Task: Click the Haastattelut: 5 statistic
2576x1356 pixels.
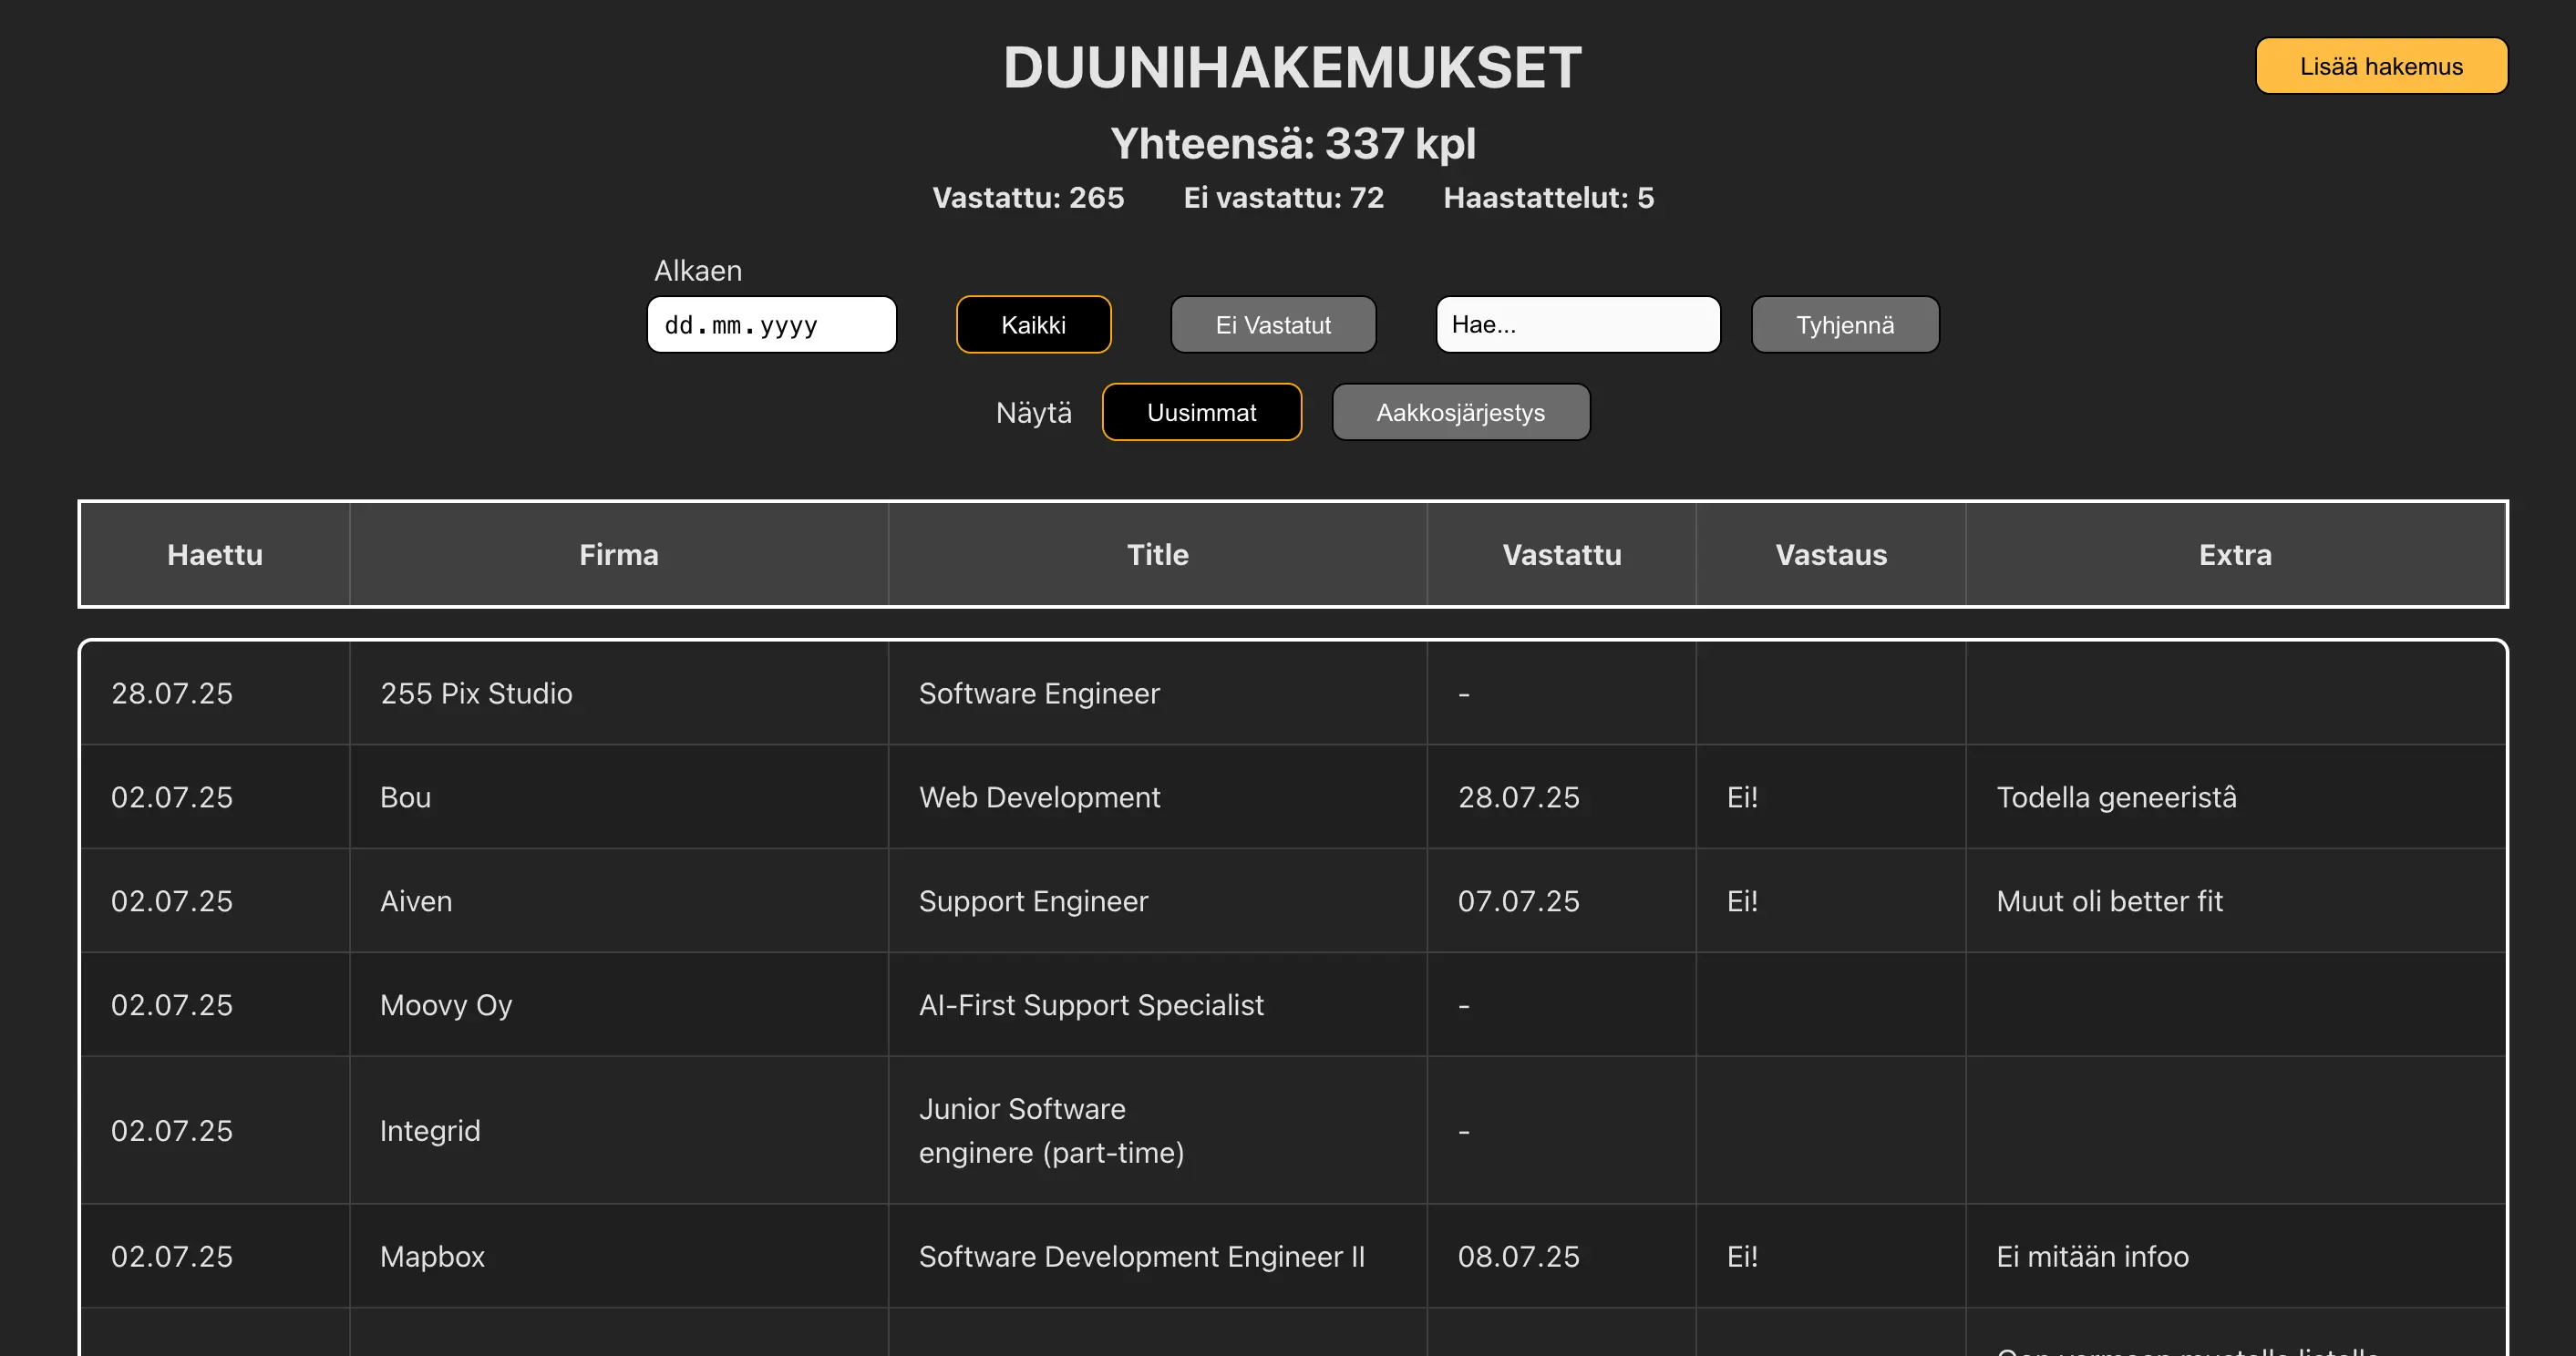Action: pos(1548,197)
